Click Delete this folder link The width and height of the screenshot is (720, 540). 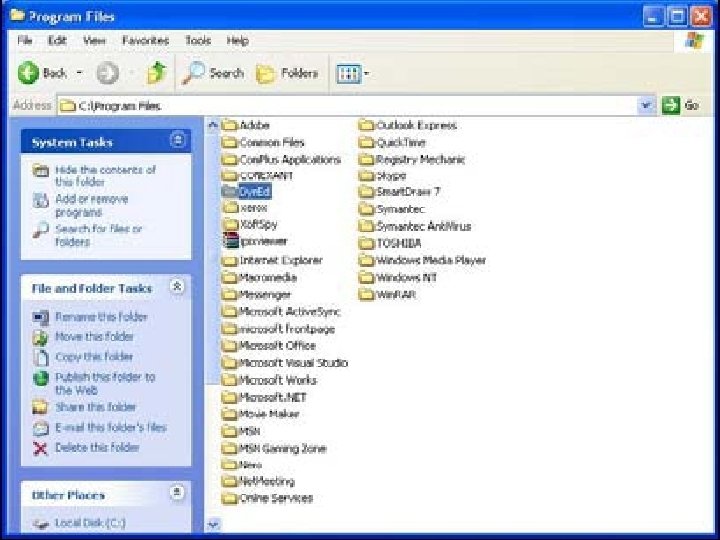[97, 447]
